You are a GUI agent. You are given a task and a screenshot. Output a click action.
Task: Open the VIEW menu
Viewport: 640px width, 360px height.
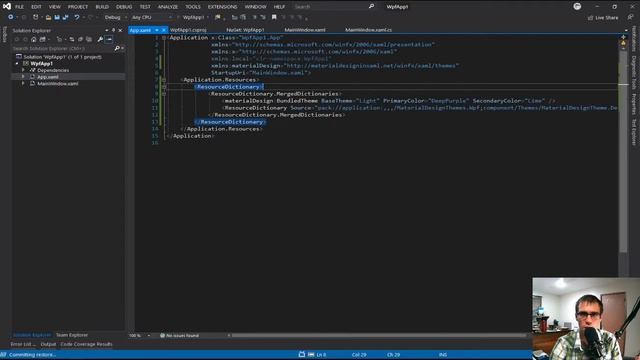pyautogui.click(x=55, y=7)
